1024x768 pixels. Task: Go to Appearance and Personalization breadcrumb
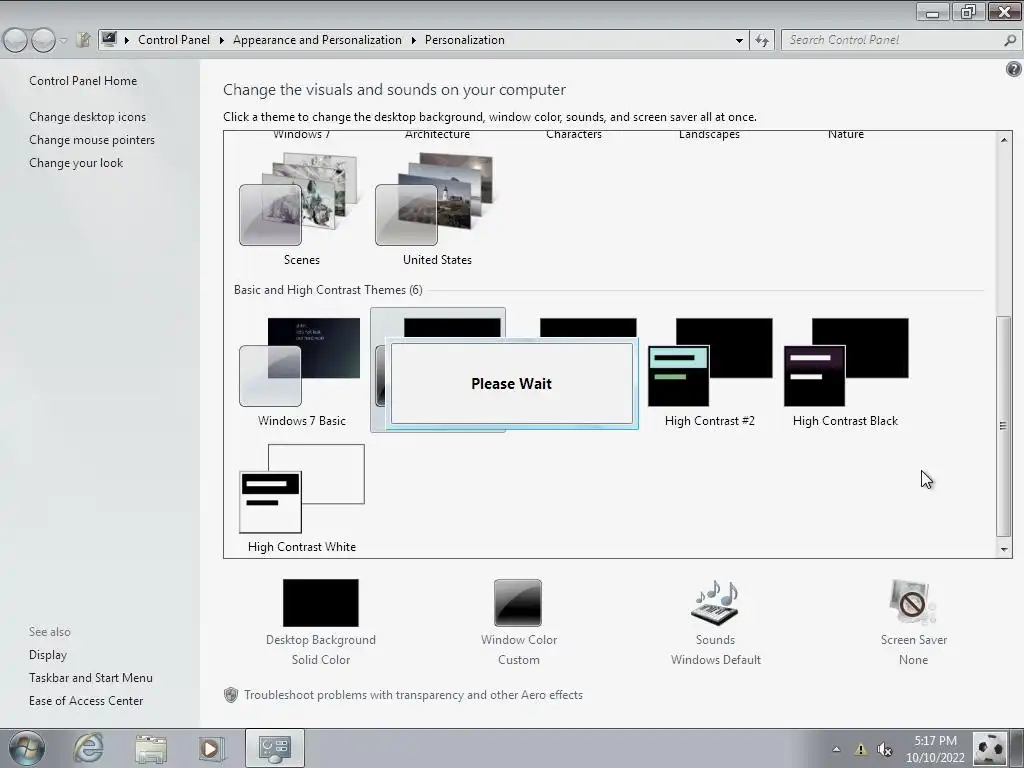point(317,40)
